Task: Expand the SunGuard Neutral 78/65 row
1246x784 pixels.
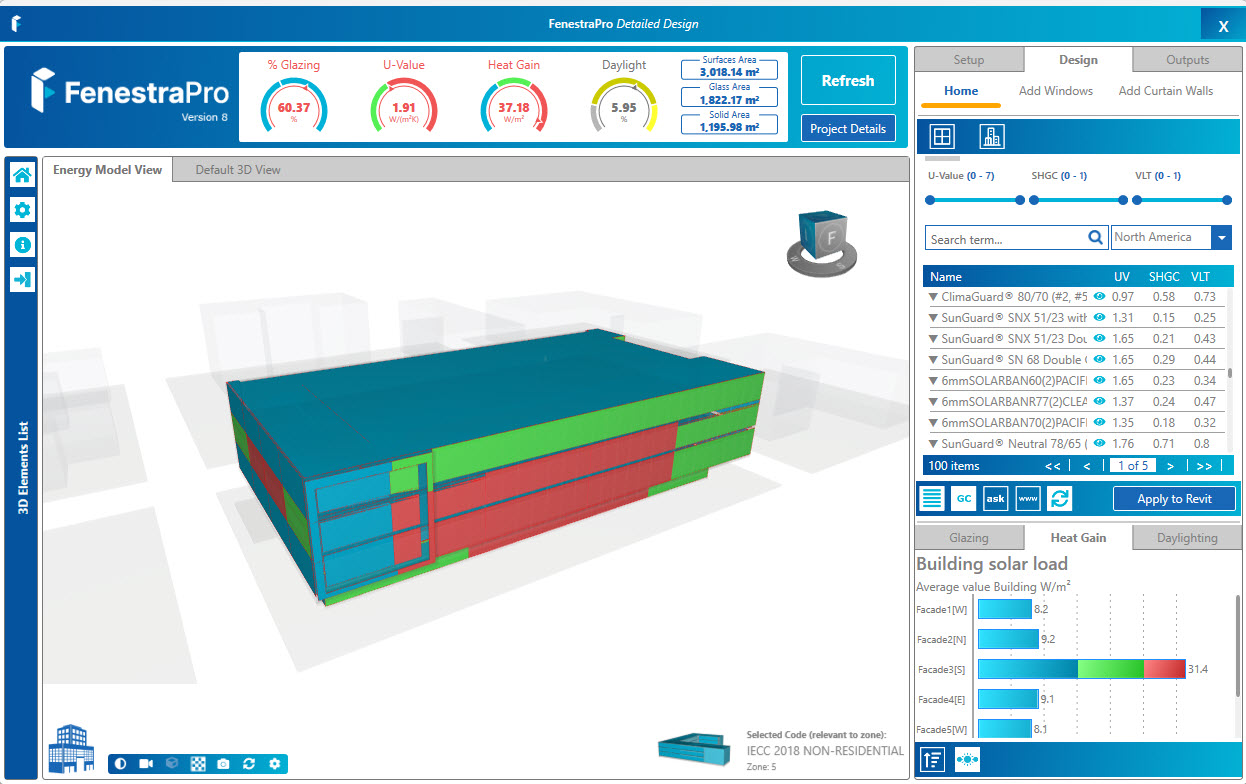Action: click(x=933, y=444)
